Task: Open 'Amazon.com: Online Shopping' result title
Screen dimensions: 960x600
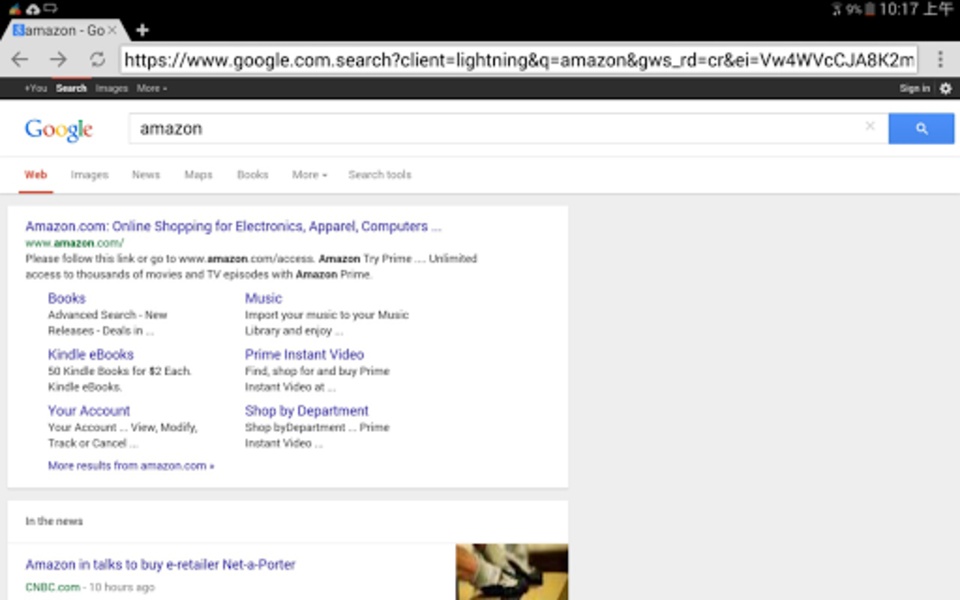Action: (x=233, y=226)
